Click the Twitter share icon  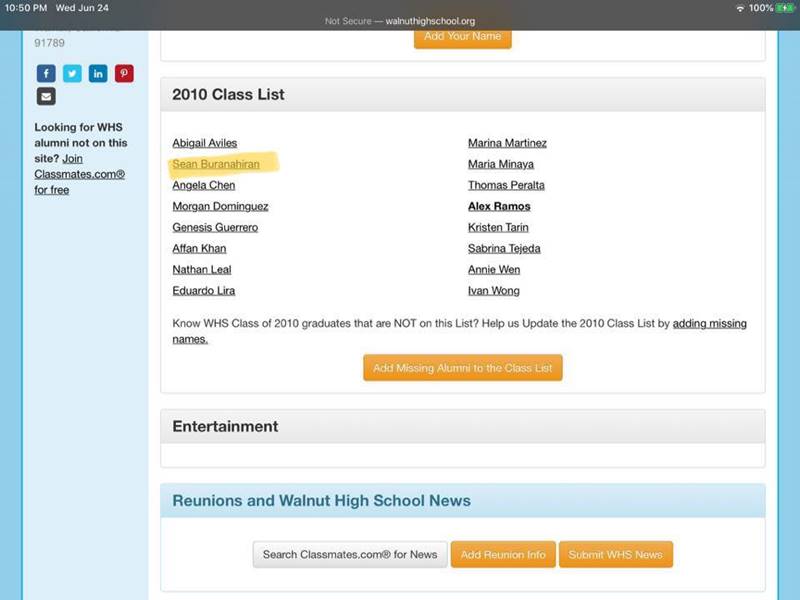point(72,73)
